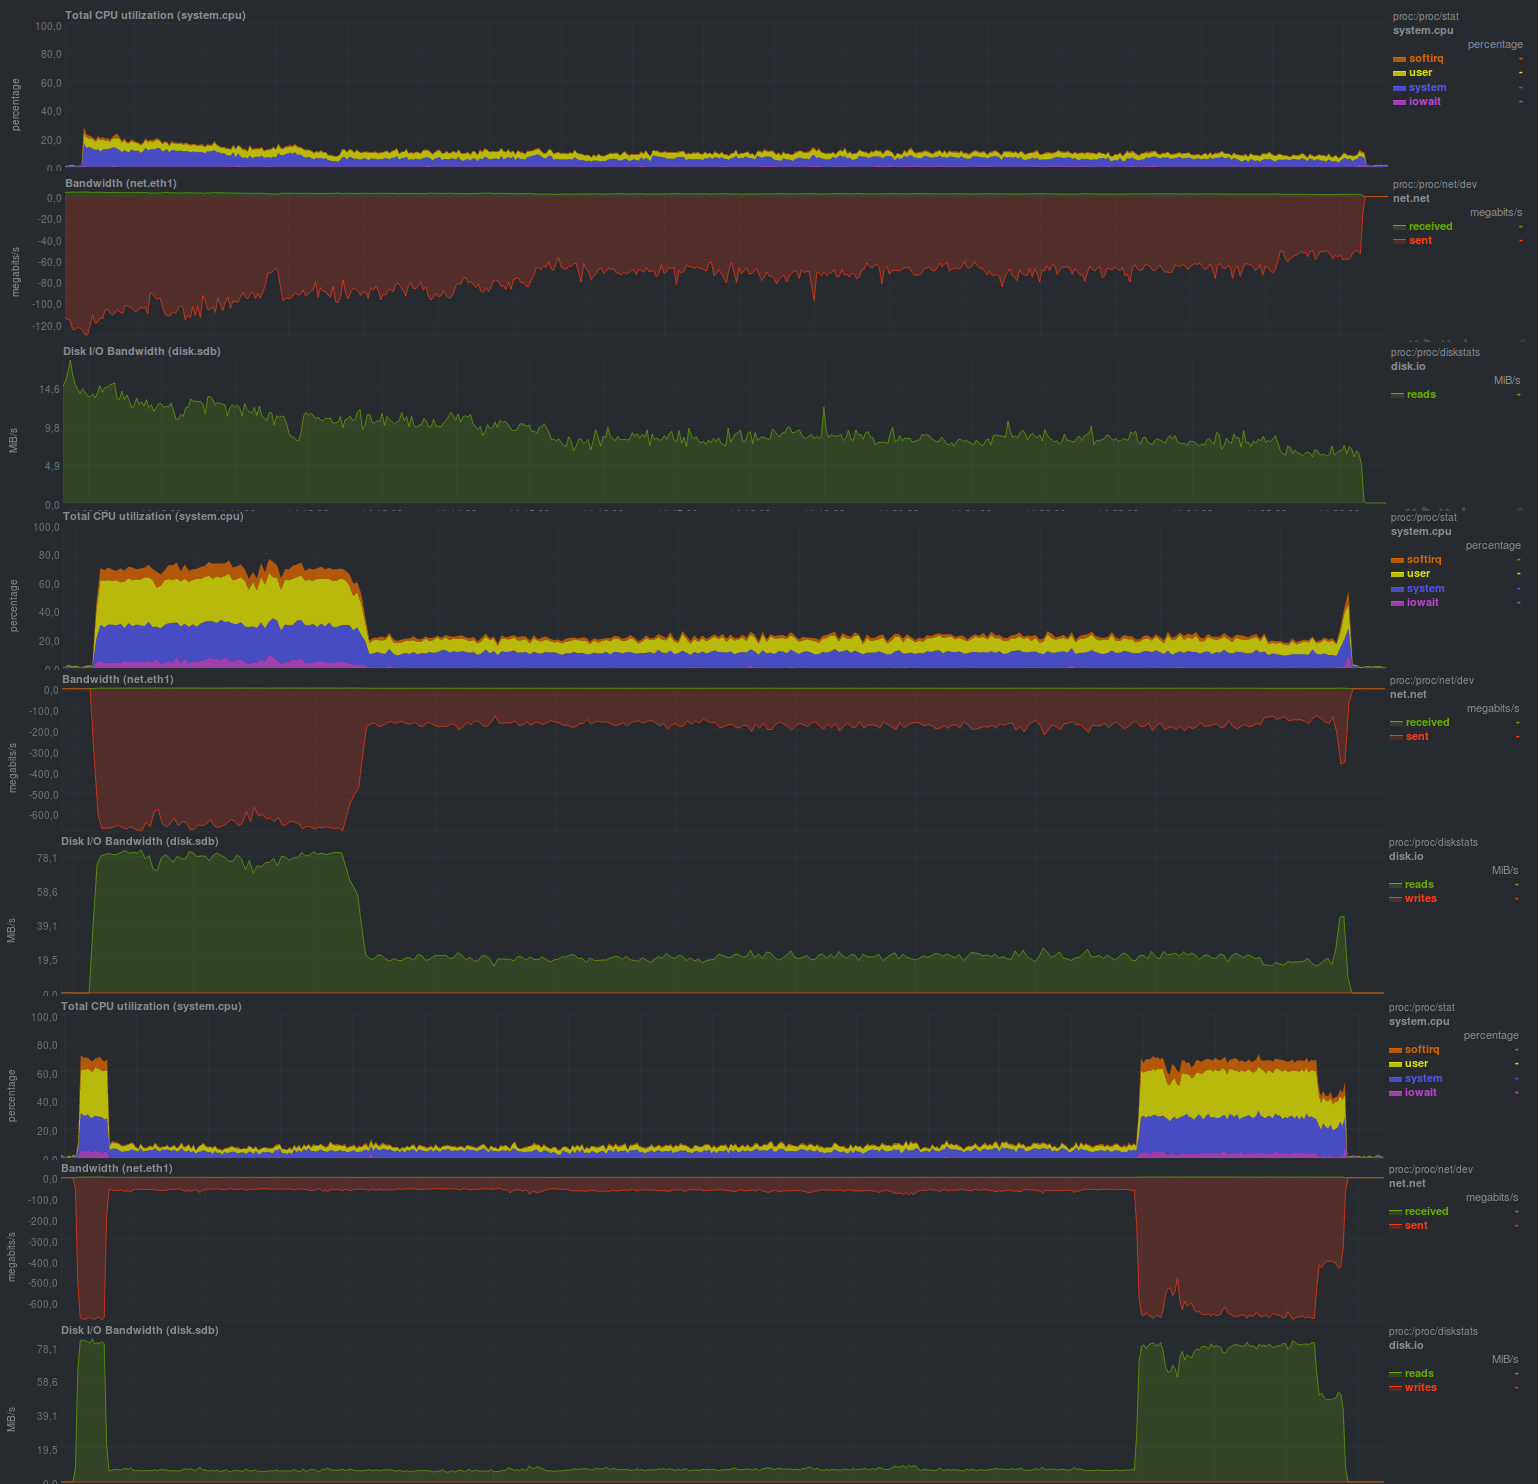The width and height of the screenshot is (1540, 1484).
Task: Click the plot area of the bottom Disk I/O chart
Action: 722,1411
